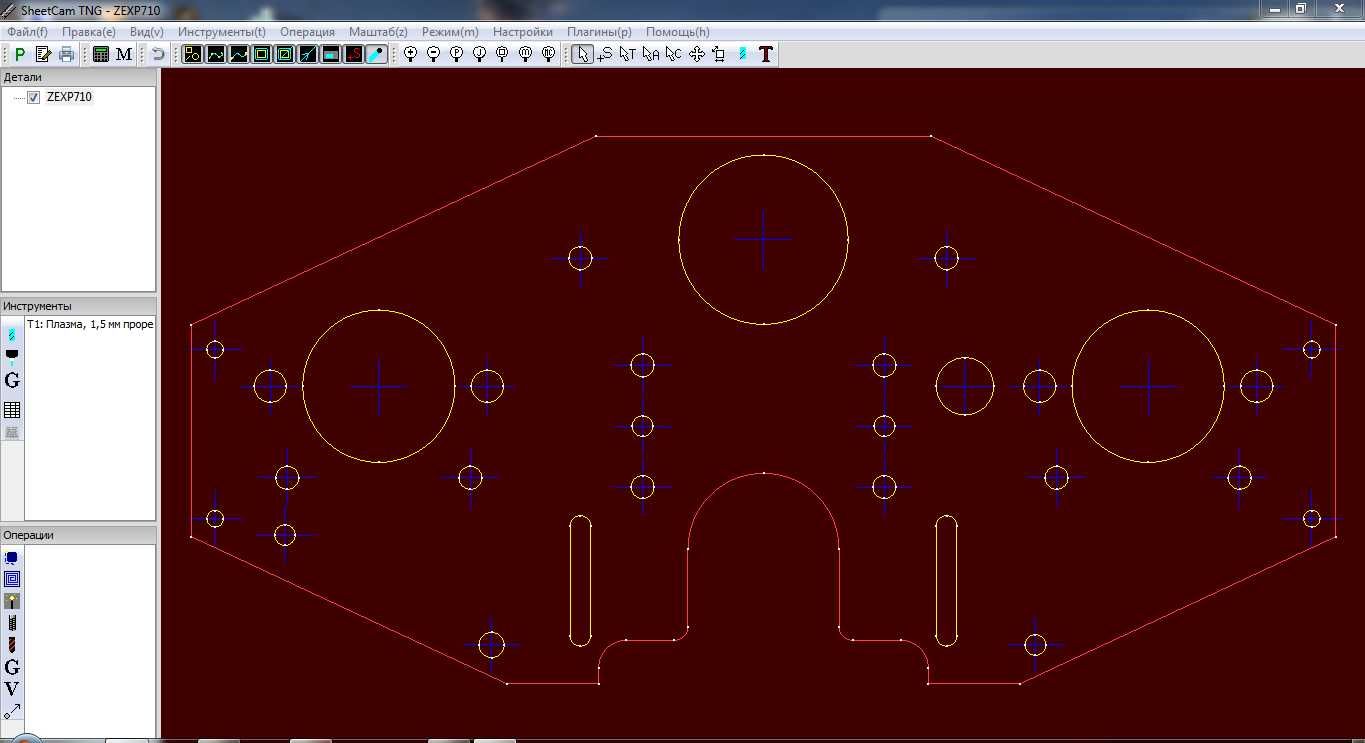
Task: Open the Файл(f) menu
Action: point(27,32)
